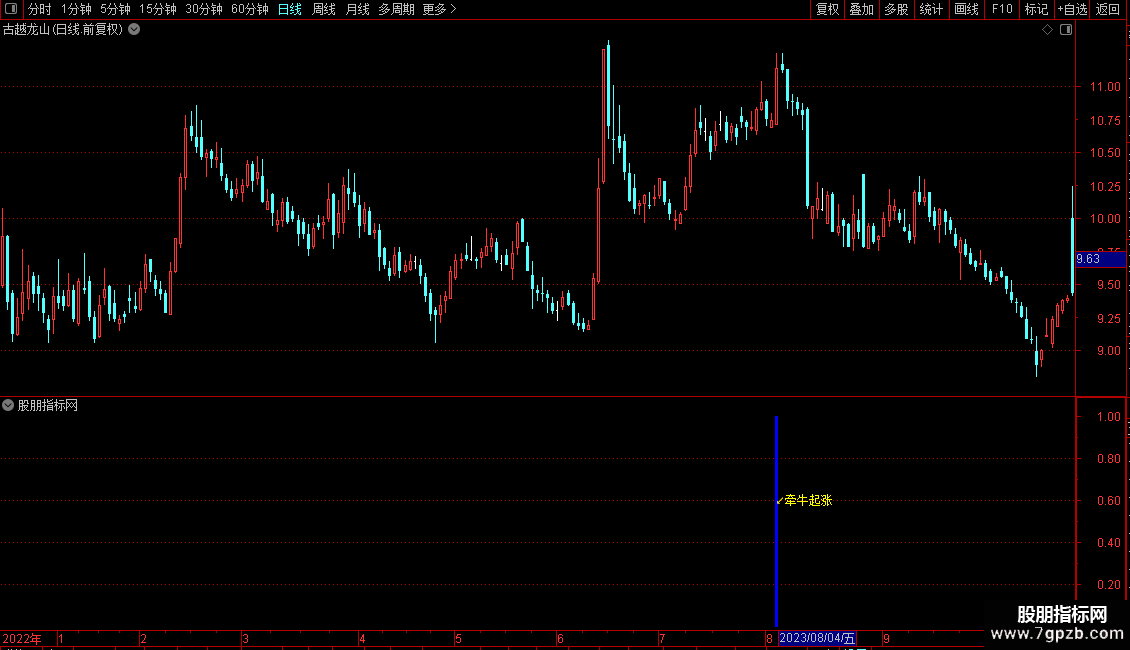
Task: Switch to 周线 weekly chart
Action: pos(324,9)
